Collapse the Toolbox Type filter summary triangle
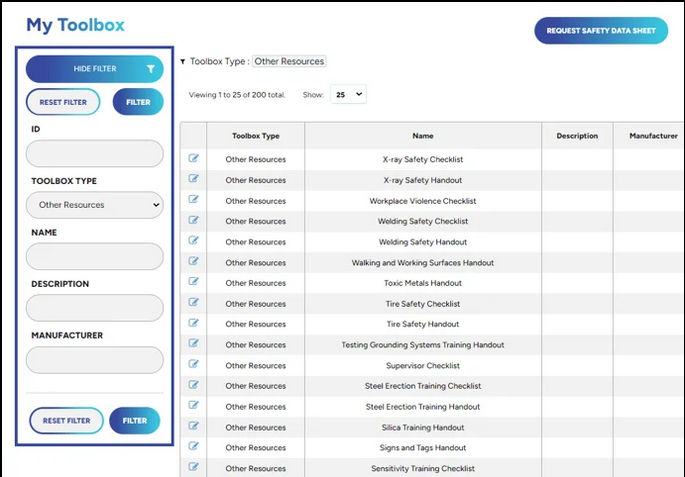Viewport: 685px width, 477px height. tap(183, 62)
